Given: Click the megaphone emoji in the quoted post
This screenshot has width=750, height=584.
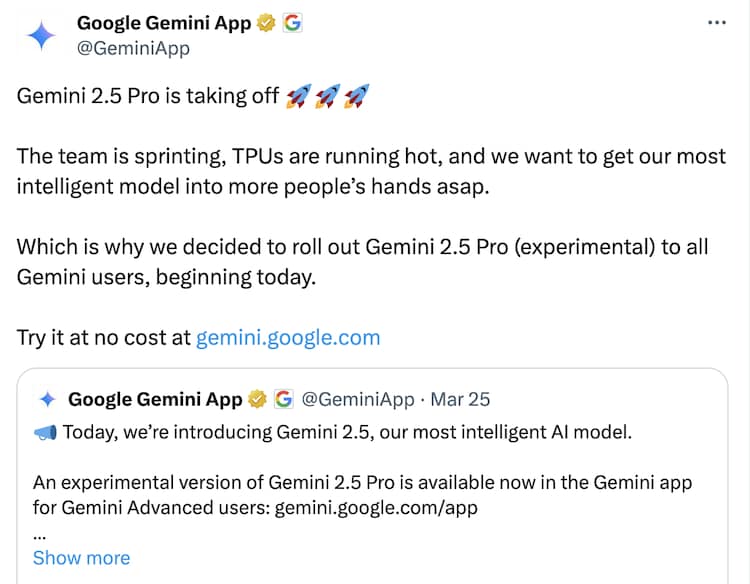Looking at the screenshot, I should (45, 433).
